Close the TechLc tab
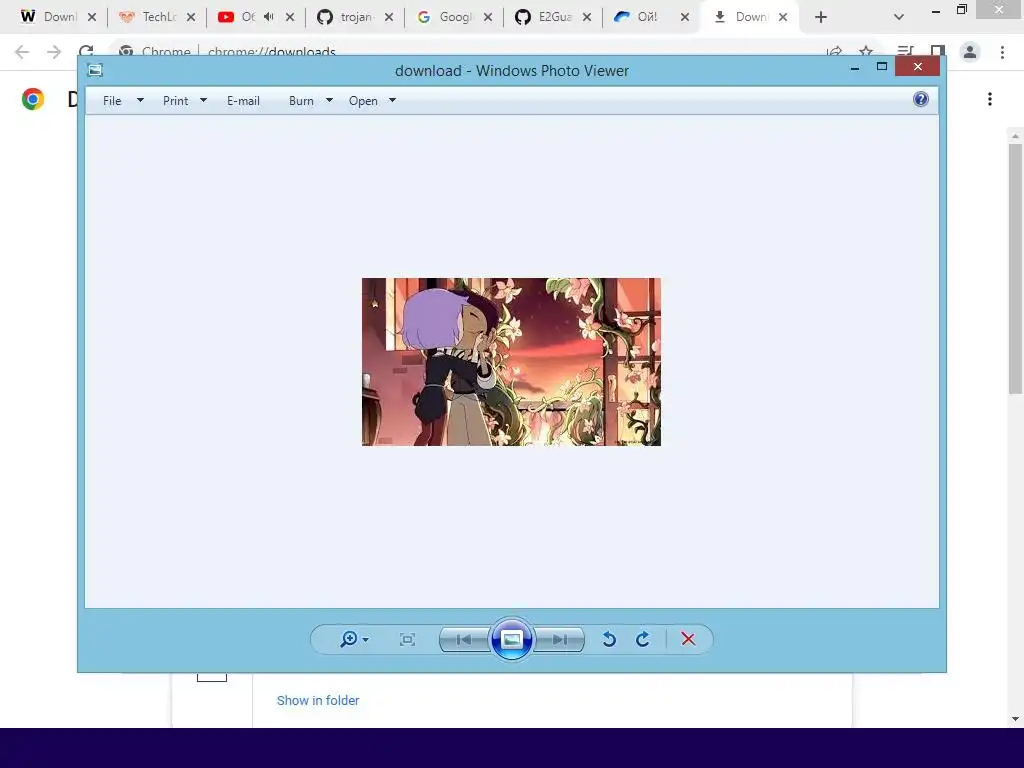The height and width of the screenshot is (768, 1024). coord(191,18)
